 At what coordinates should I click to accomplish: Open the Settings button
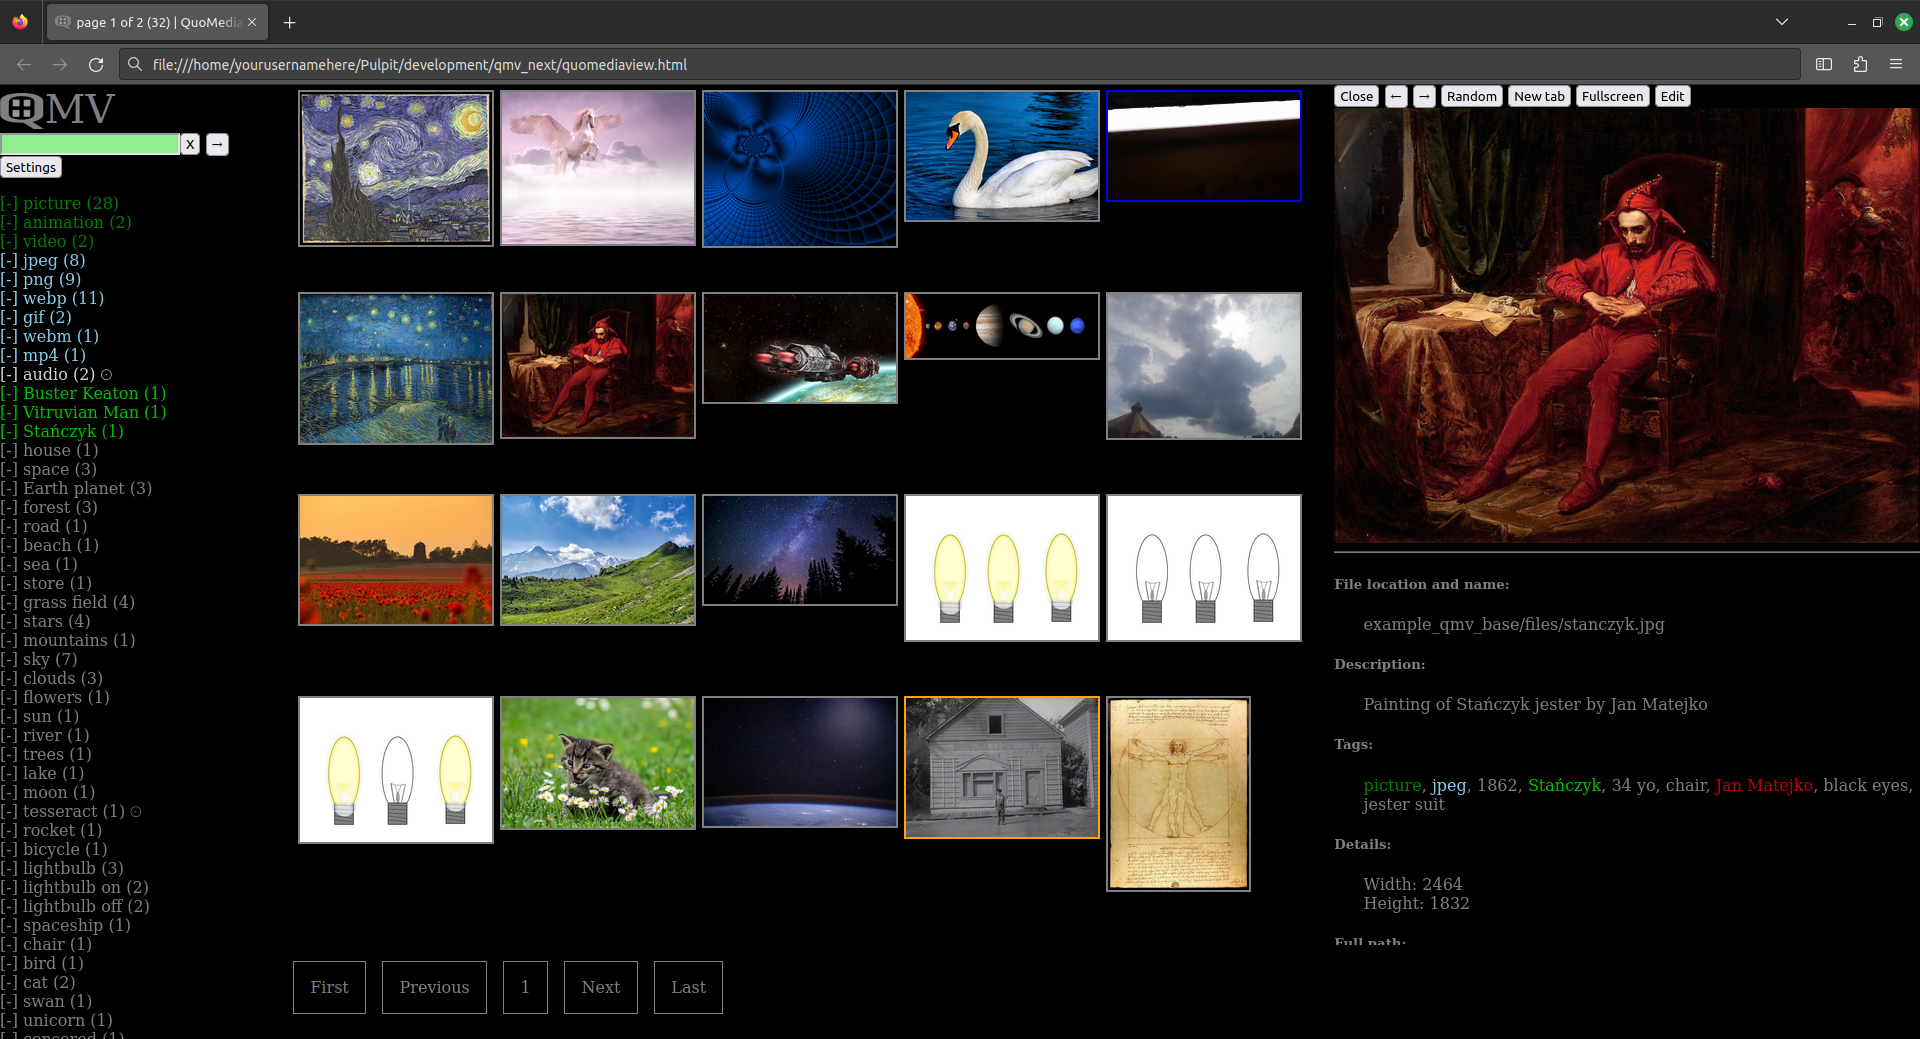(31, 167)
